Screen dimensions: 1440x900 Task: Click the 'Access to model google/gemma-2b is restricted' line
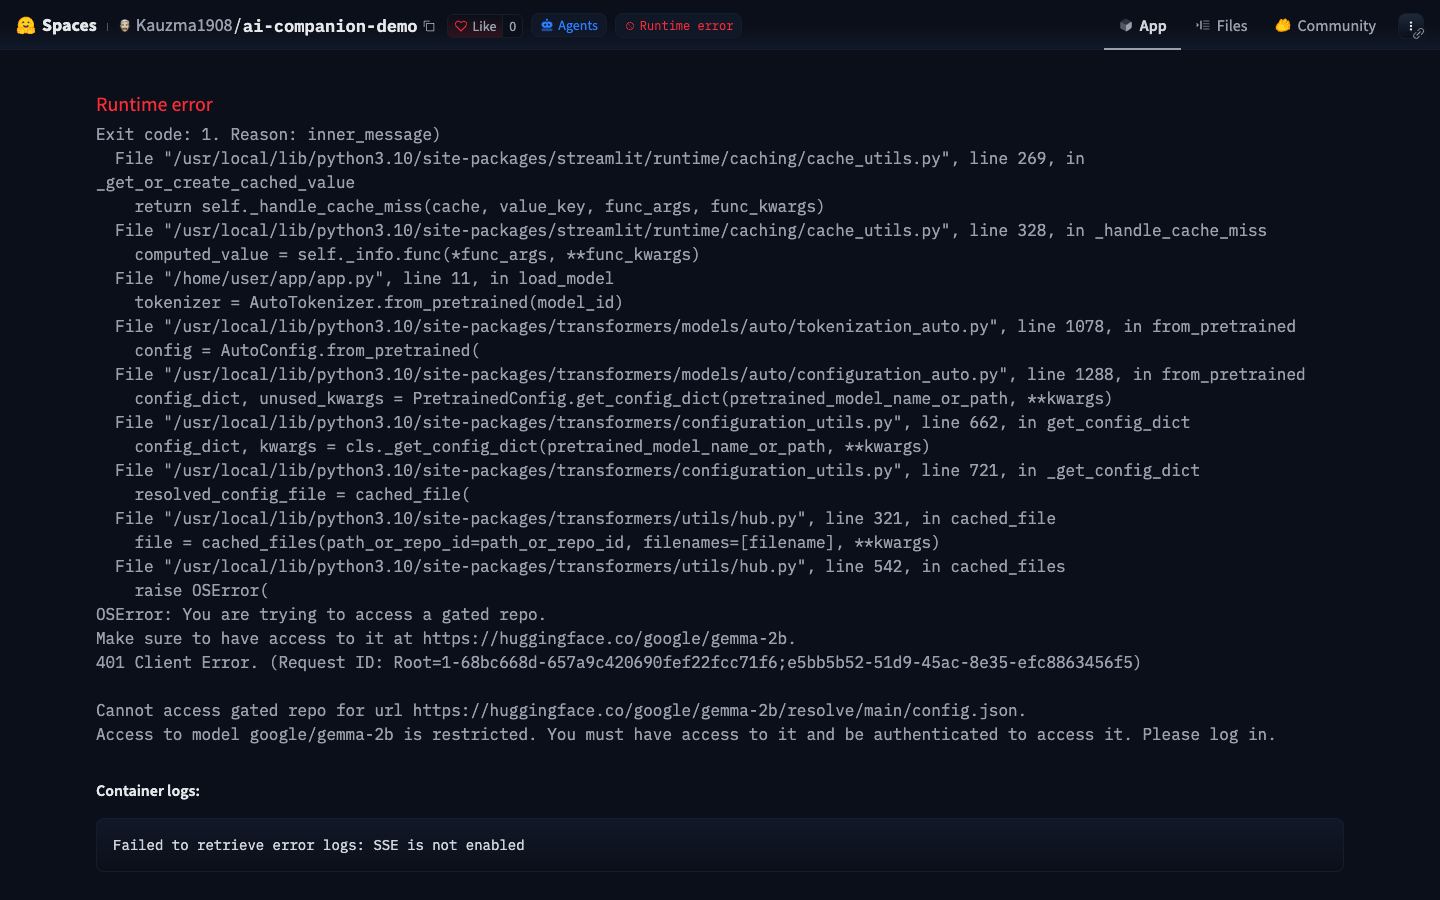tap(686, 734)
